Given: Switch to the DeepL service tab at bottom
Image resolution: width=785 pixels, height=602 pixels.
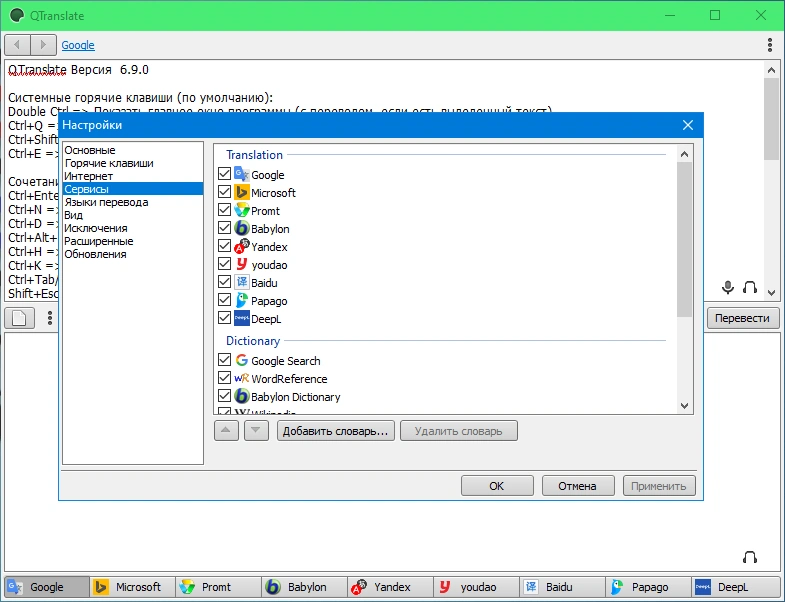Looking at the screenshot, I should point(734,586).
